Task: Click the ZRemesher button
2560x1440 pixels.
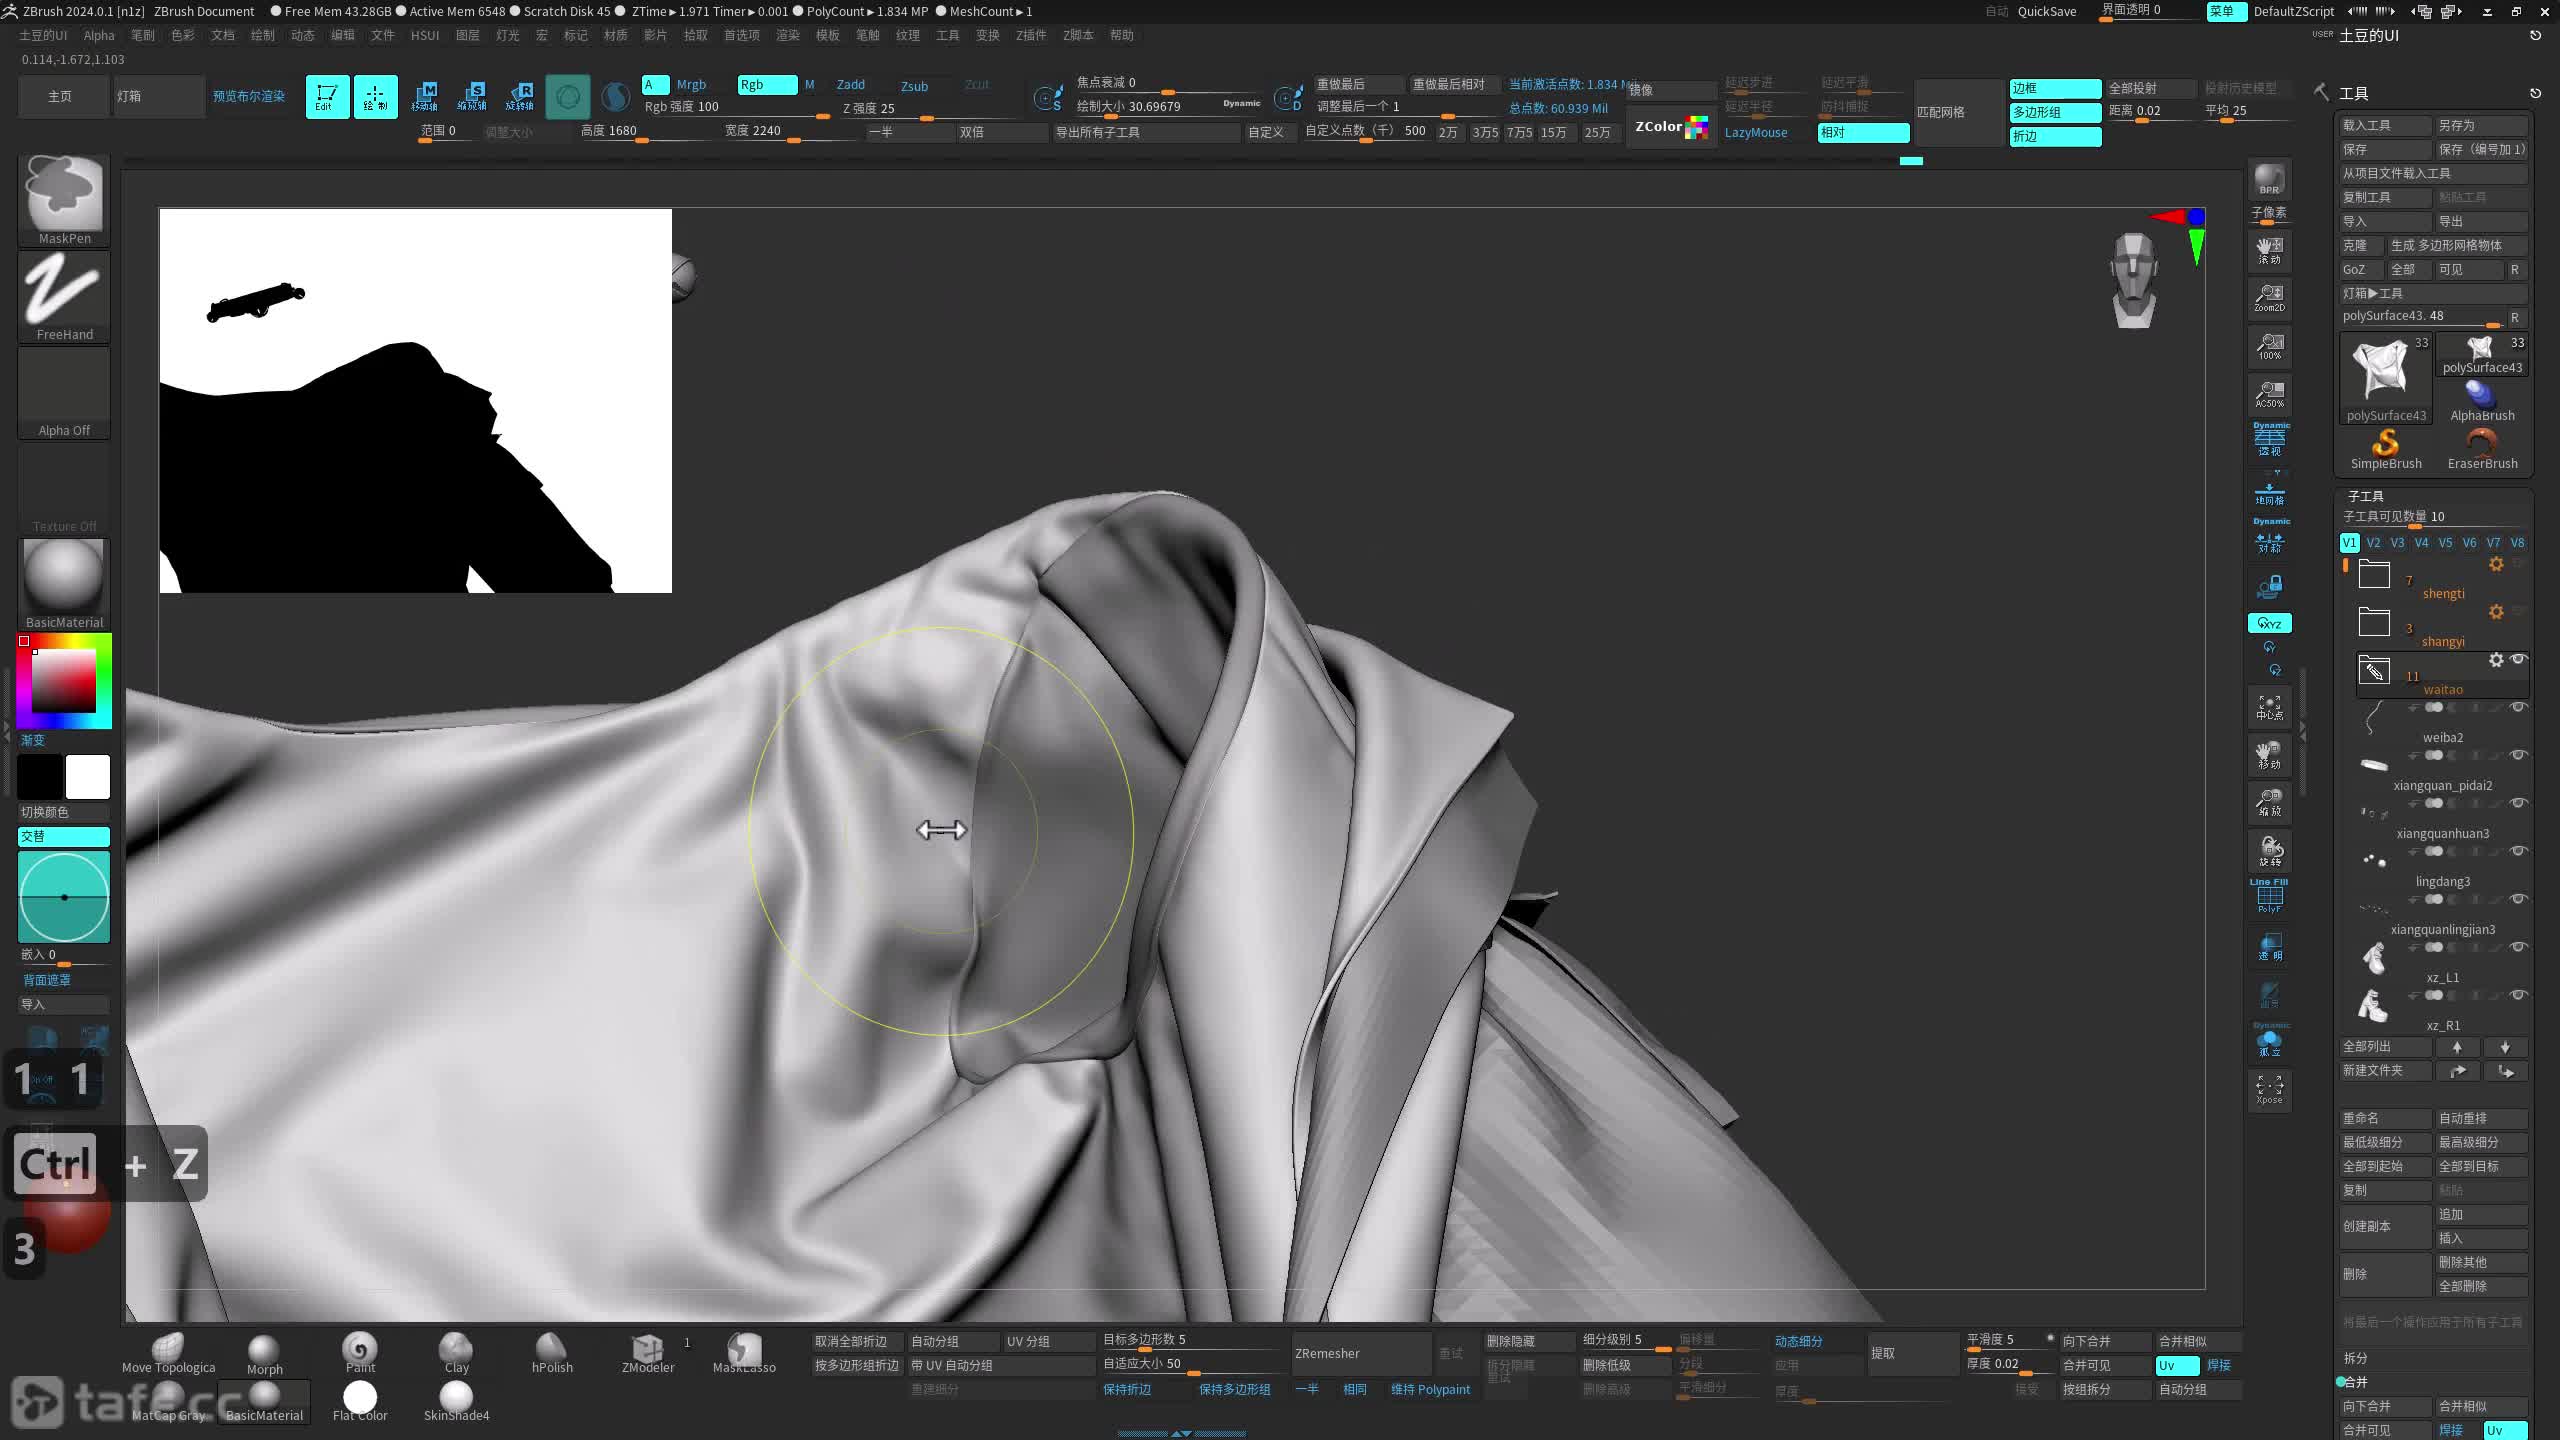Action: coord(1361,1354)
